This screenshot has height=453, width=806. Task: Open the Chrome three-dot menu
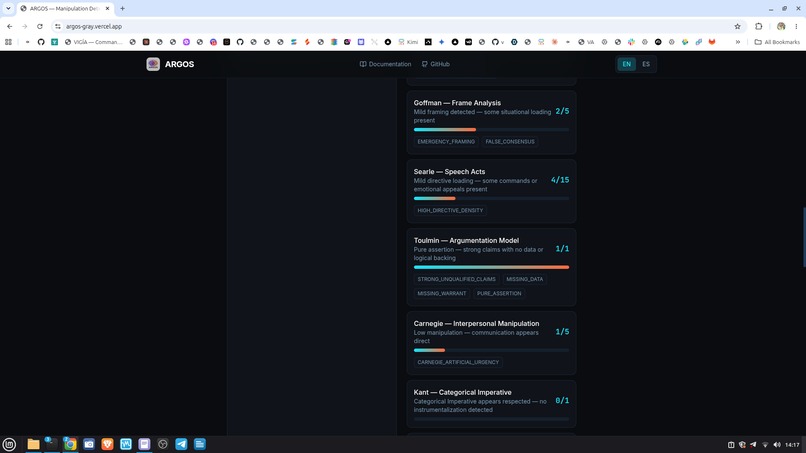pyautogui.click(x=796, y=26)
